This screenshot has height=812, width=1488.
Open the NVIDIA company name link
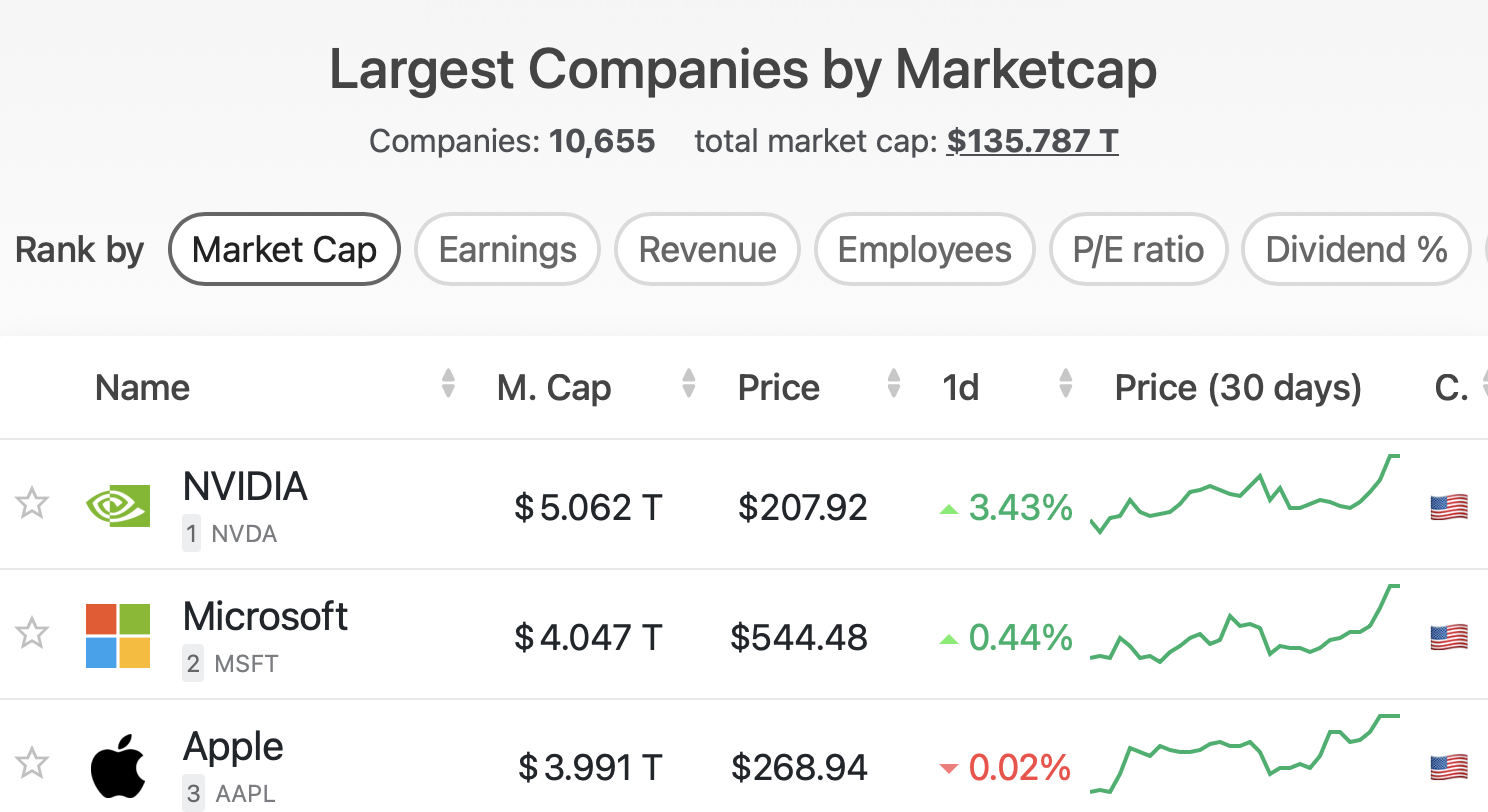pyautogui.click(x=245, y=487)
